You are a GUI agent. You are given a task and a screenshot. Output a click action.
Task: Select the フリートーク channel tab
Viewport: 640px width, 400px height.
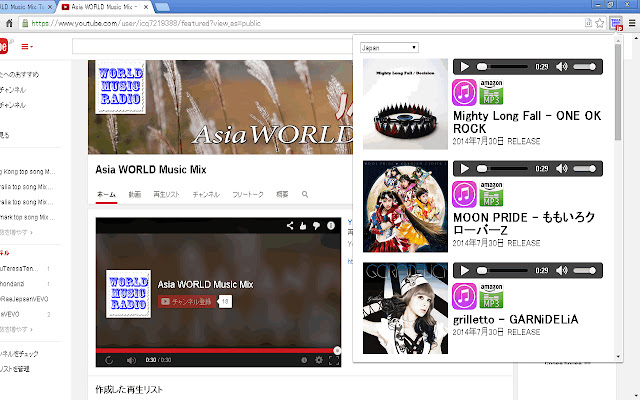(248, 194)
